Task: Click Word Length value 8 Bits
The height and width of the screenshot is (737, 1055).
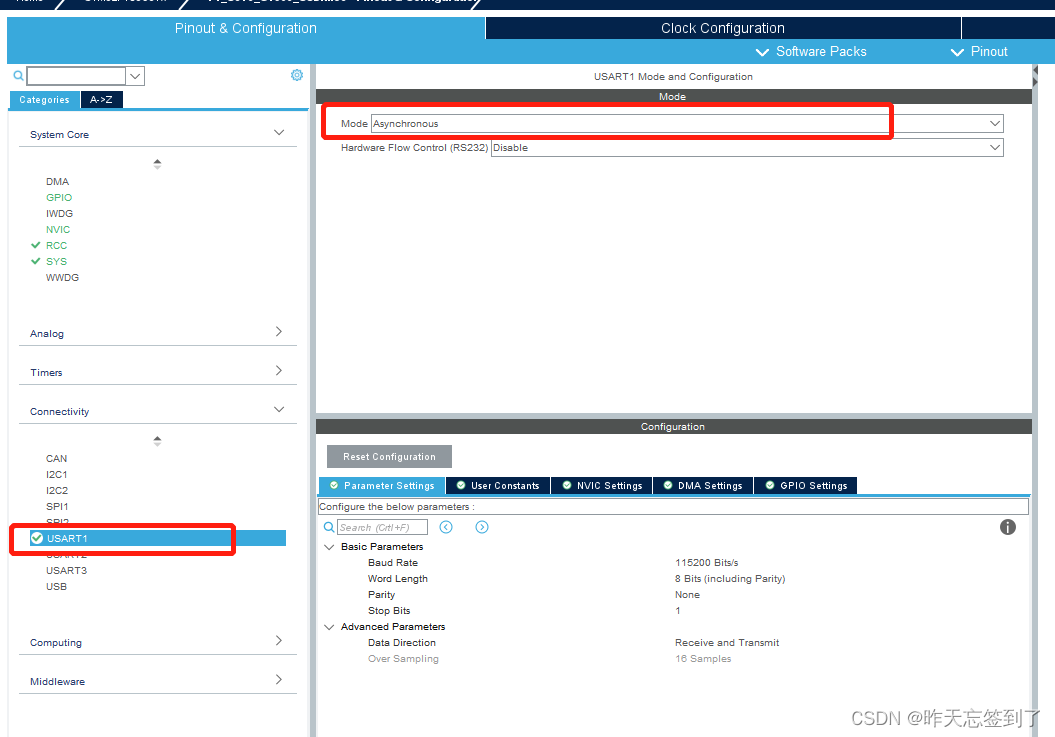Action: pyautogui.click(x=730, y=578)
